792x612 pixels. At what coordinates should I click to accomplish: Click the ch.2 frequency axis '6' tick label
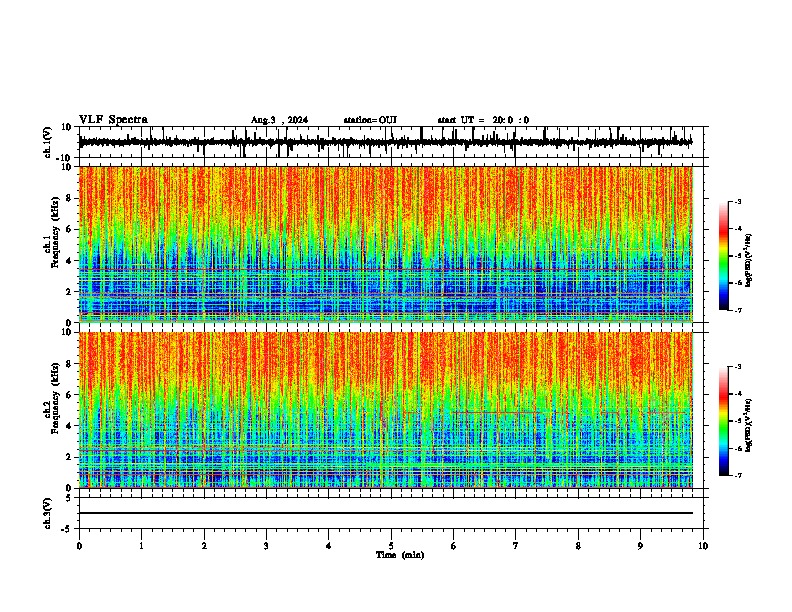[69, 395]
